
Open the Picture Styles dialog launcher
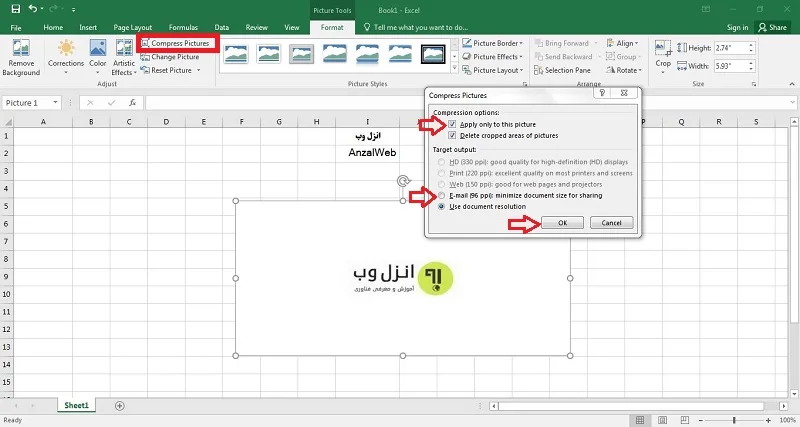524,84
